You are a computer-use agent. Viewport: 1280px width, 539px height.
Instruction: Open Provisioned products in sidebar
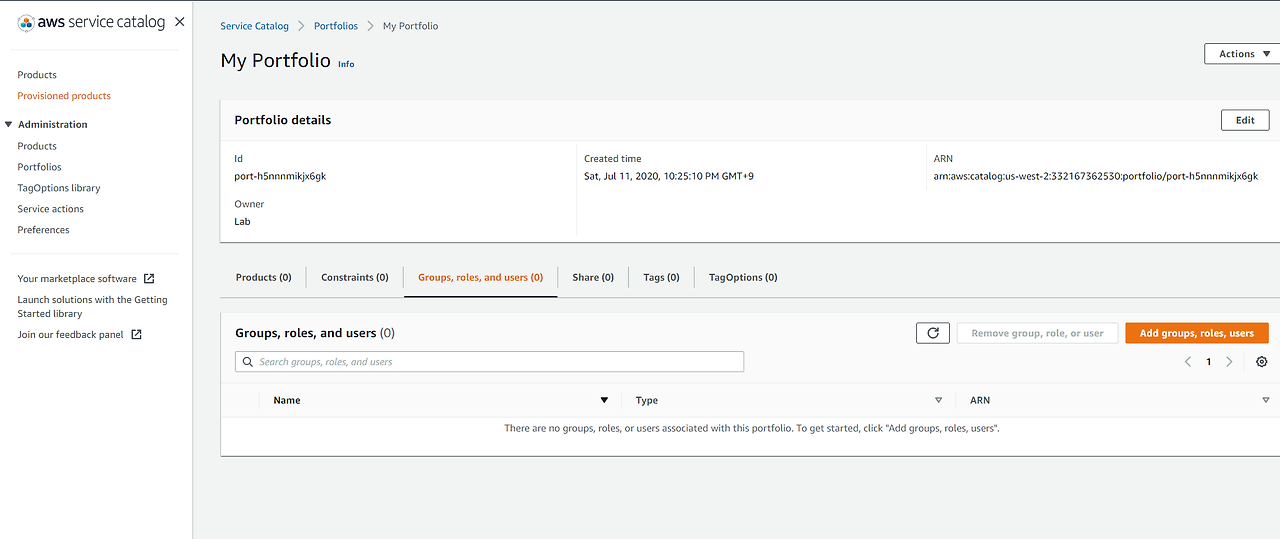pos(64,96)
